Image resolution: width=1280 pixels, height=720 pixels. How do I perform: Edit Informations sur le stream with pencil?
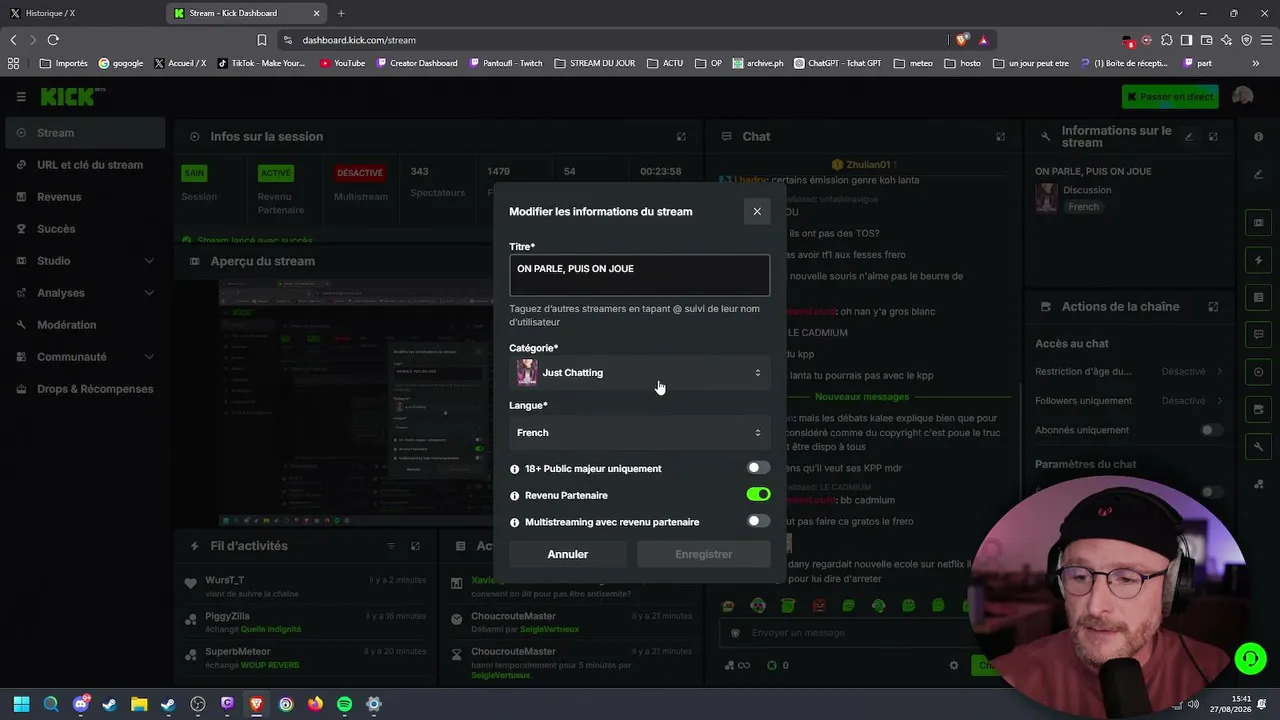(1189, 137)
